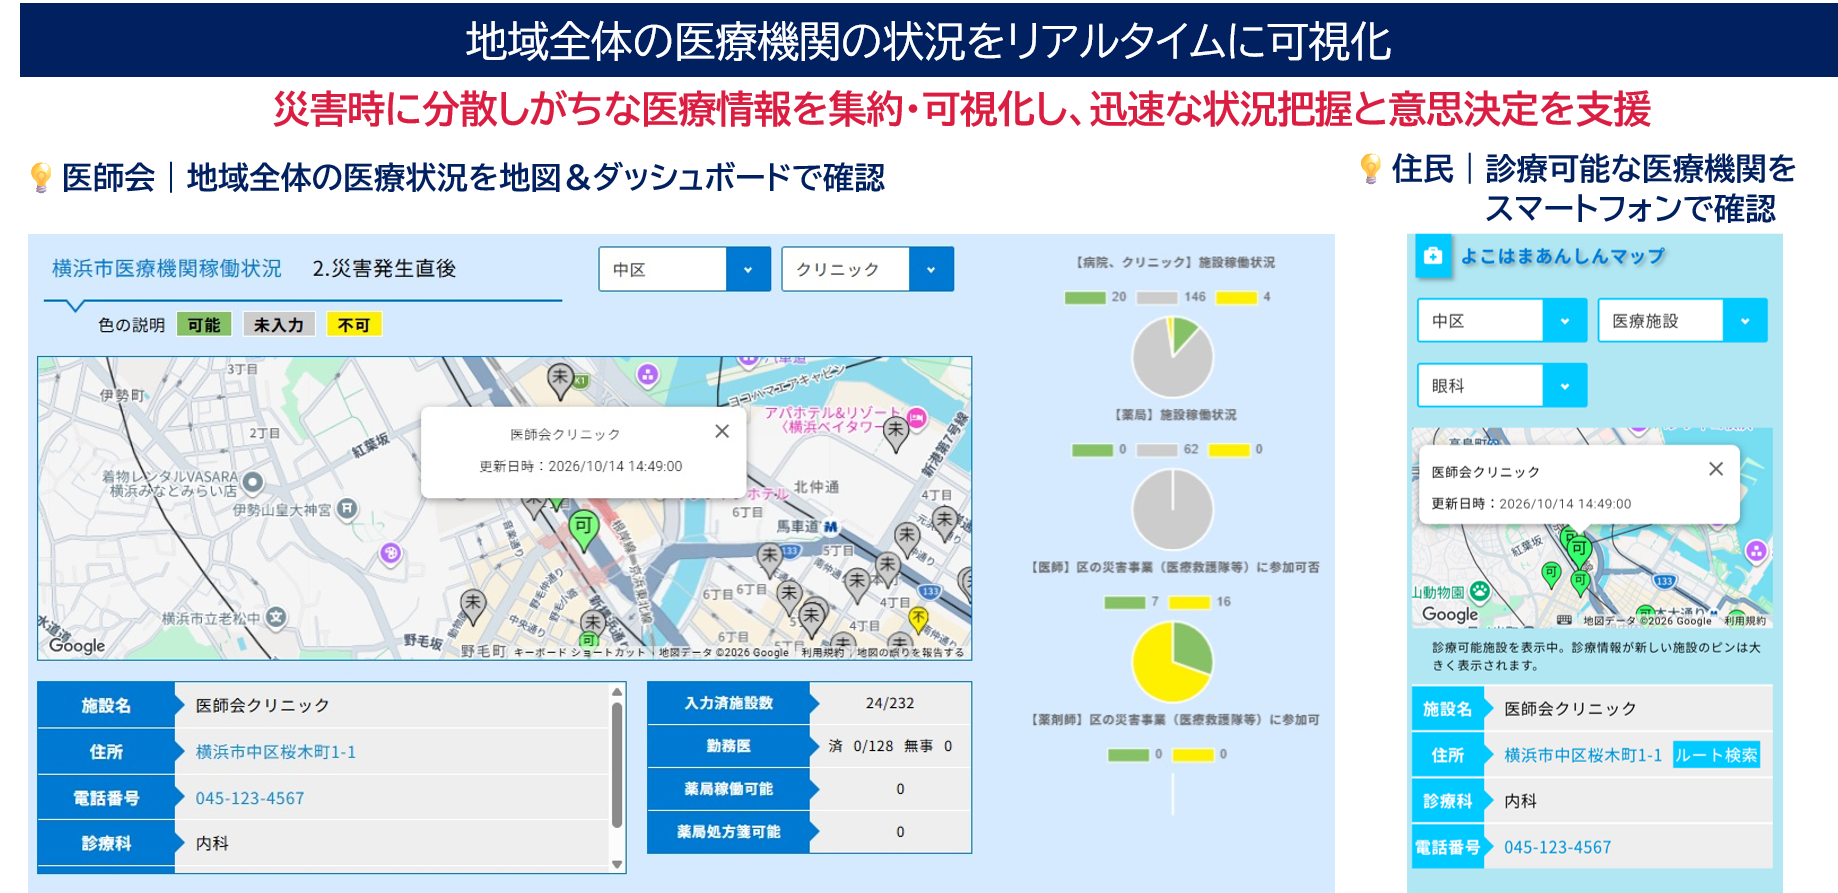
Task: Click the 山動物園 zoo marker on smartphone map
Action: (1479, 591)
